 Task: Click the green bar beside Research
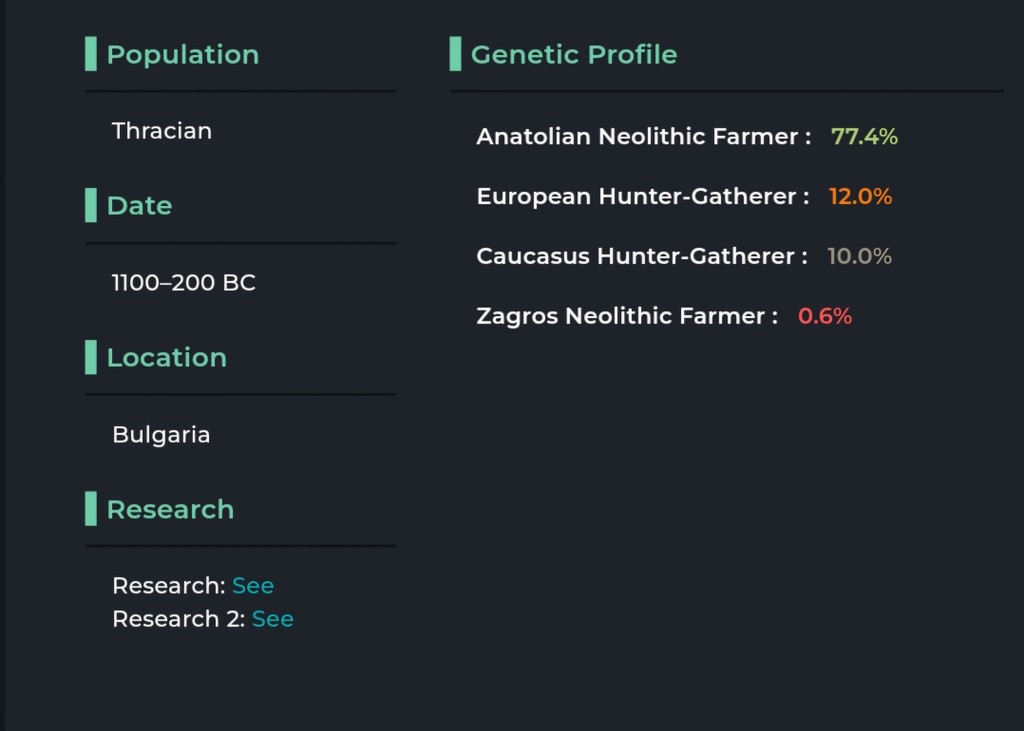[91, 508]
